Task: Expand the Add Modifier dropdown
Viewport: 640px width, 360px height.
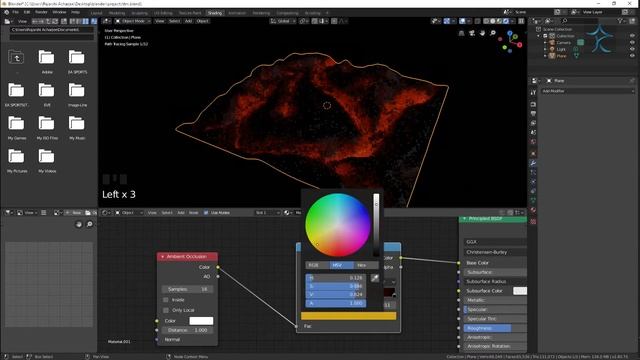Action: click(588, 91)
